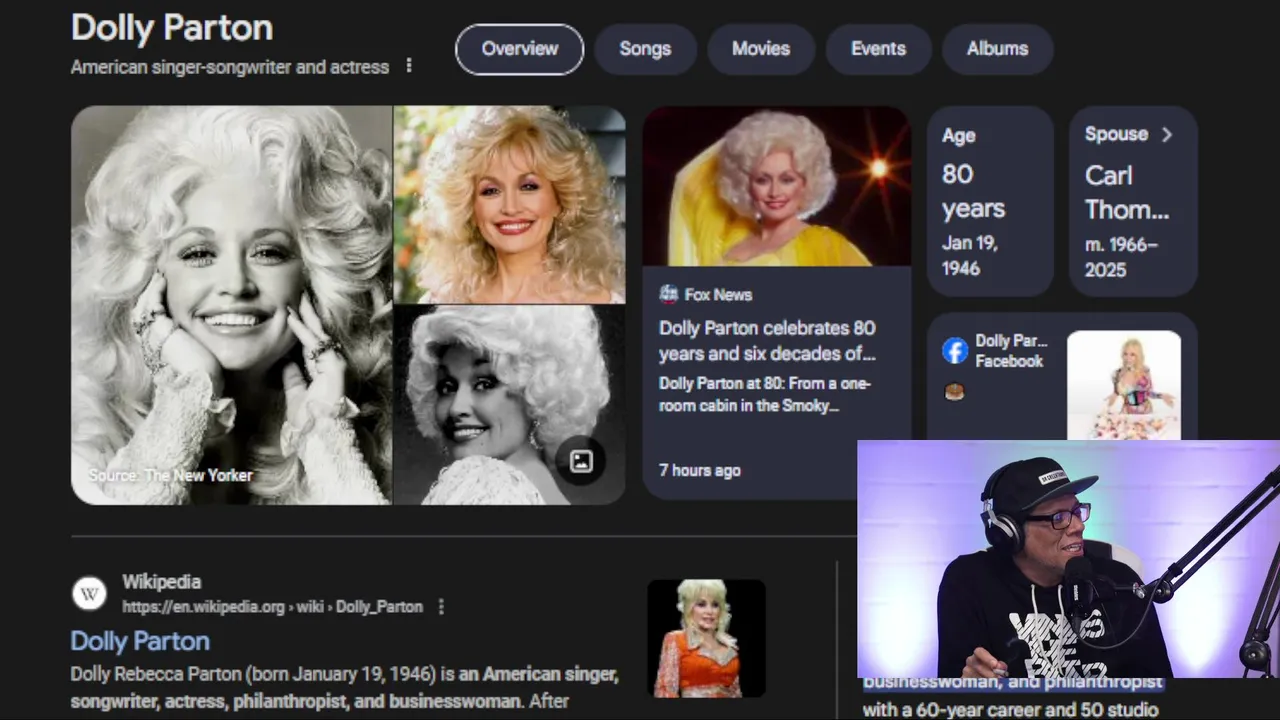1280x720 pixels.
Task: Open the lower black-and-white portrait in collage
Action: point(510,405)
